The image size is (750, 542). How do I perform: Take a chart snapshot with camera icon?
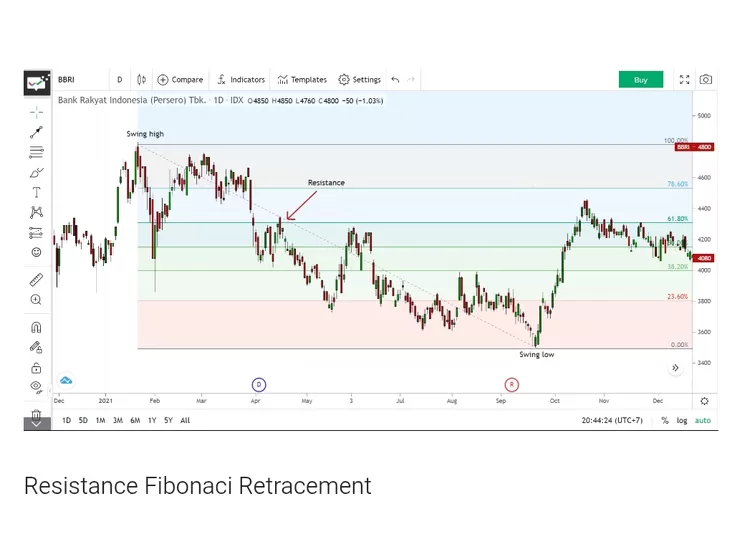[x=706, y=79]
